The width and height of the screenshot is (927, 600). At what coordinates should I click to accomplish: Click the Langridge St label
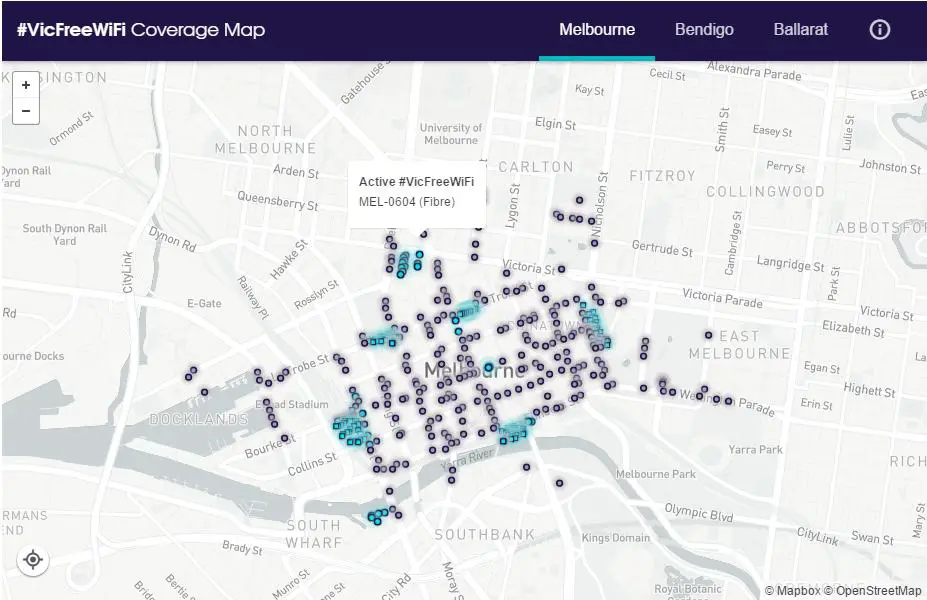[790, 263]
